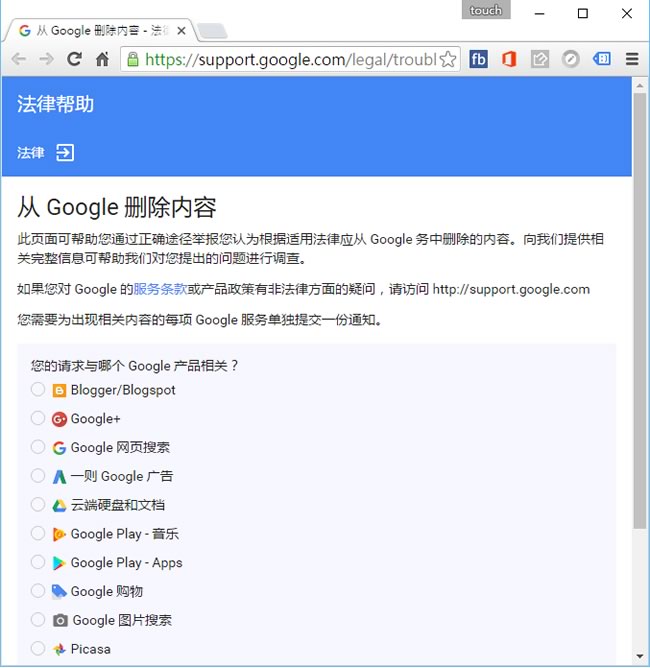Screen dimensions: 650x668
Task: Click the Picasa pinwheel icon
Action: pos(59,649)
